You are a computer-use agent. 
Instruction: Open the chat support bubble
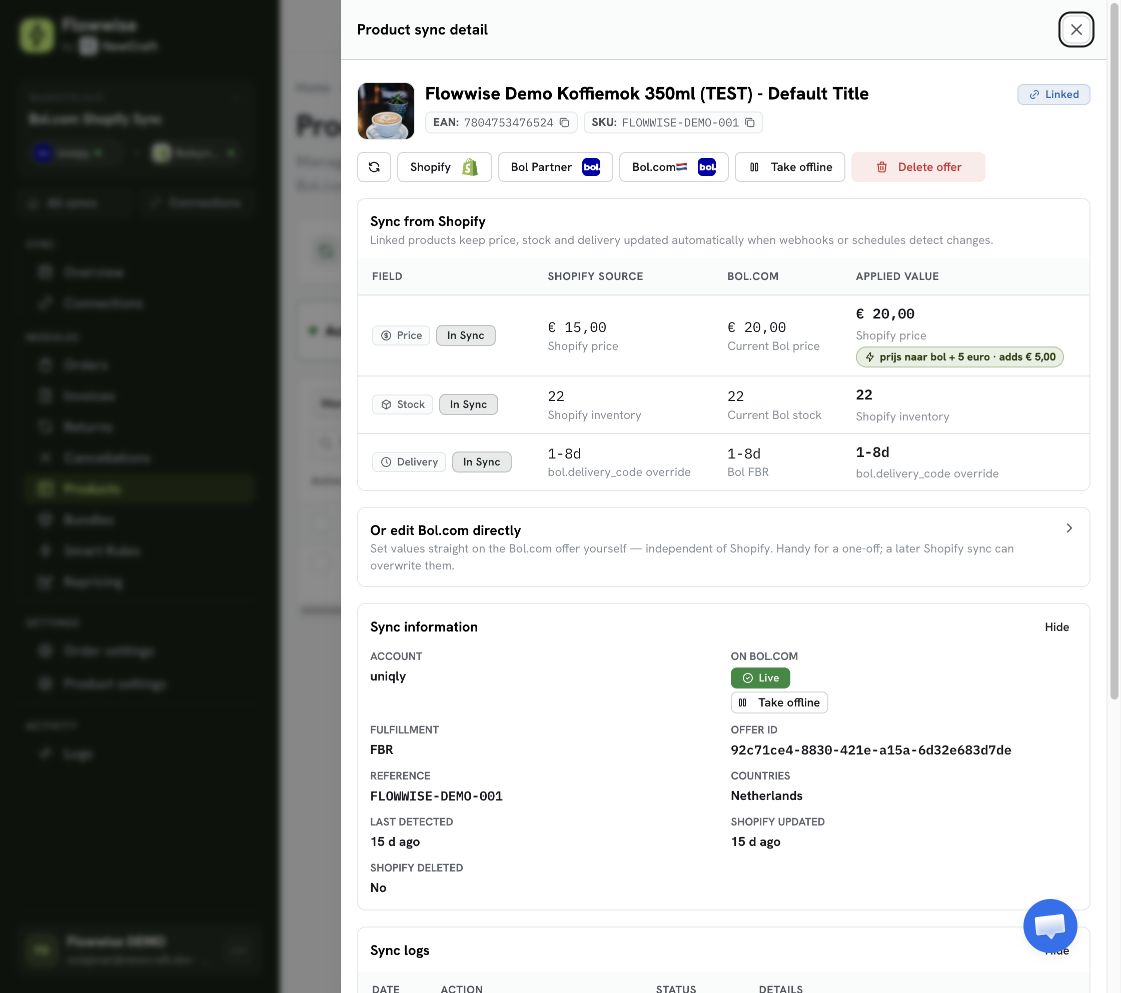pos(1050,926)
